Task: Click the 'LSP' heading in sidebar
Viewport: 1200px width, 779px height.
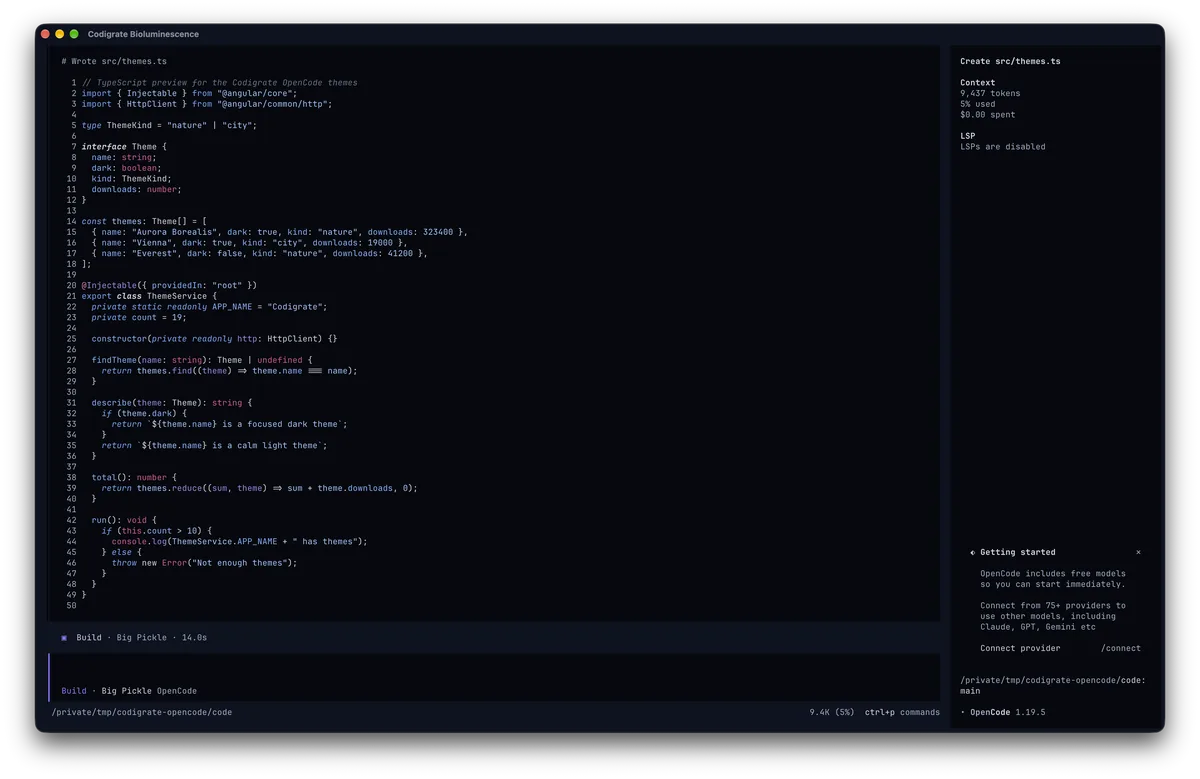Action: click(968, 136)
